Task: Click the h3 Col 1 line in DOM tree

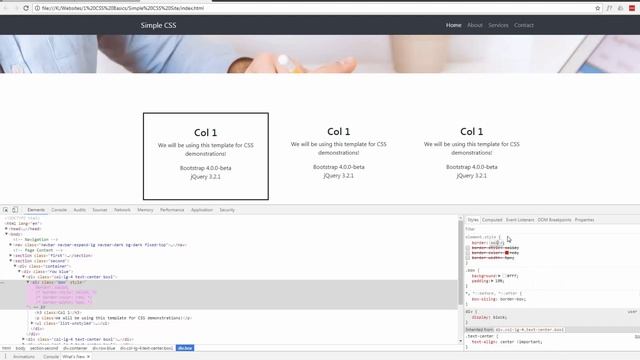Action: pyautogui.click(x=59, y=313)
